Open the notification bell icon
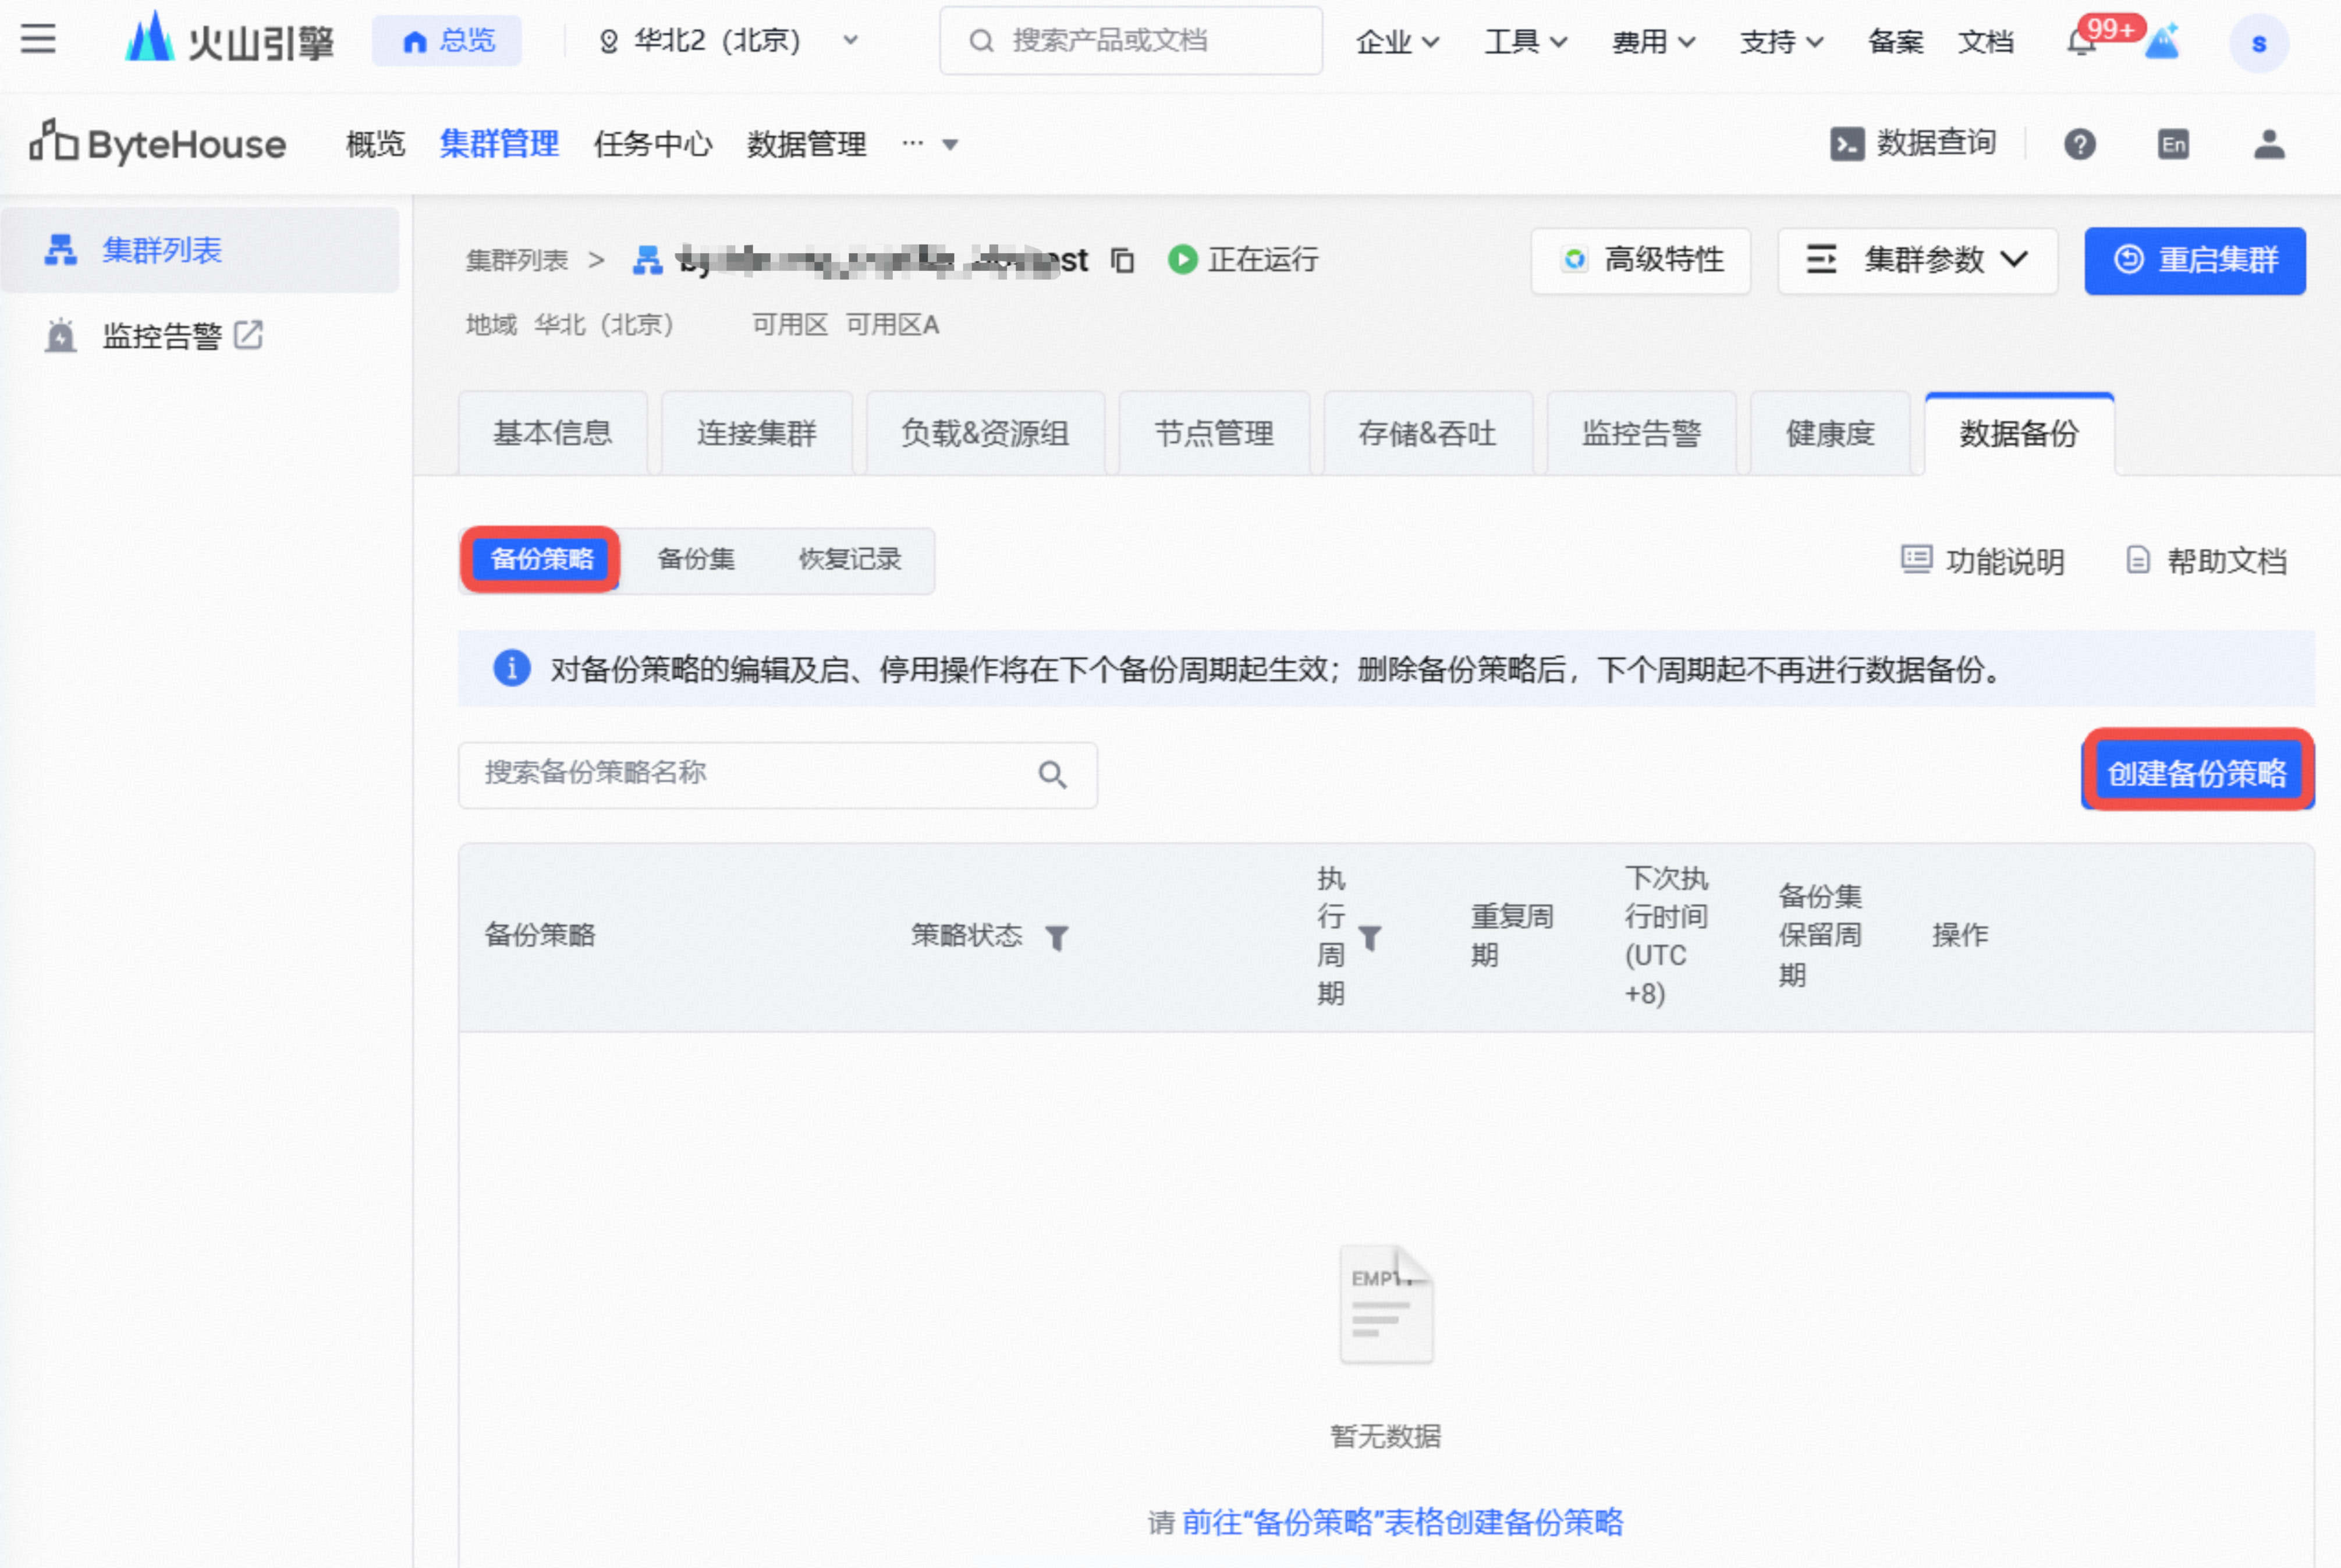 [x=2081, y=42]
